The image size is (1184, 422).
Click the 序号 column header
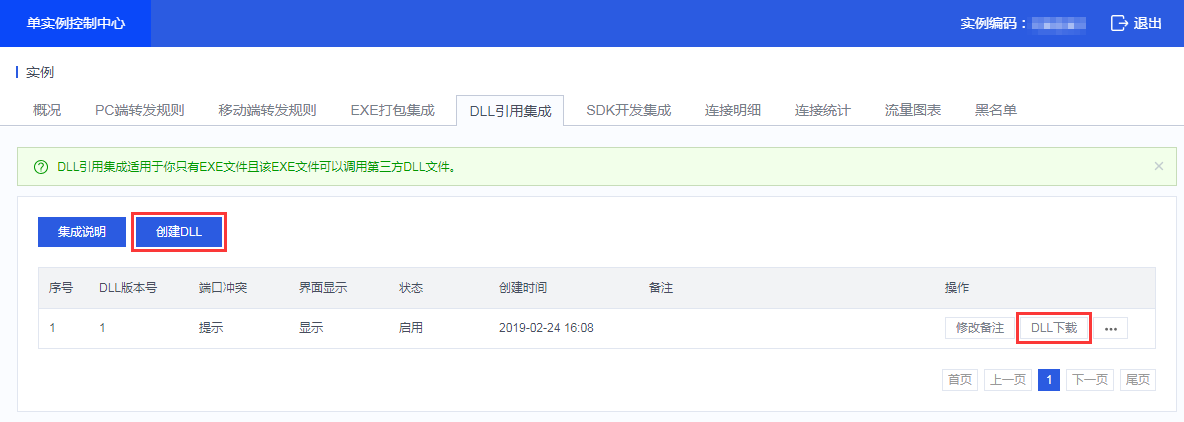(61, 288)
